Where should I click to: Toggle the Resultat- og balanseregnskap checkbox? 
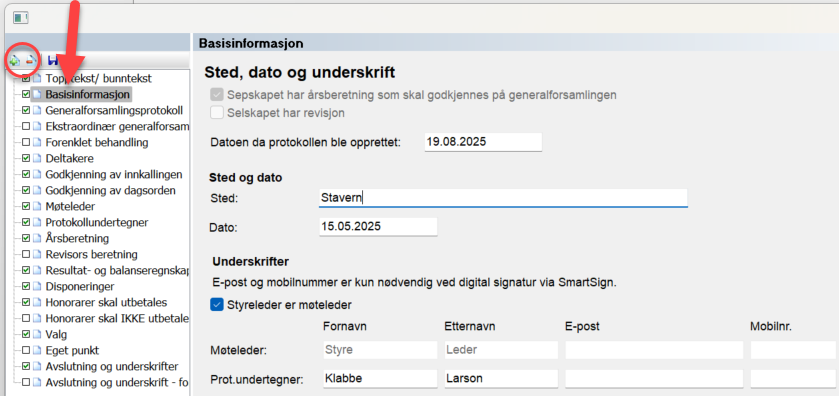click(x=26, y=270)
